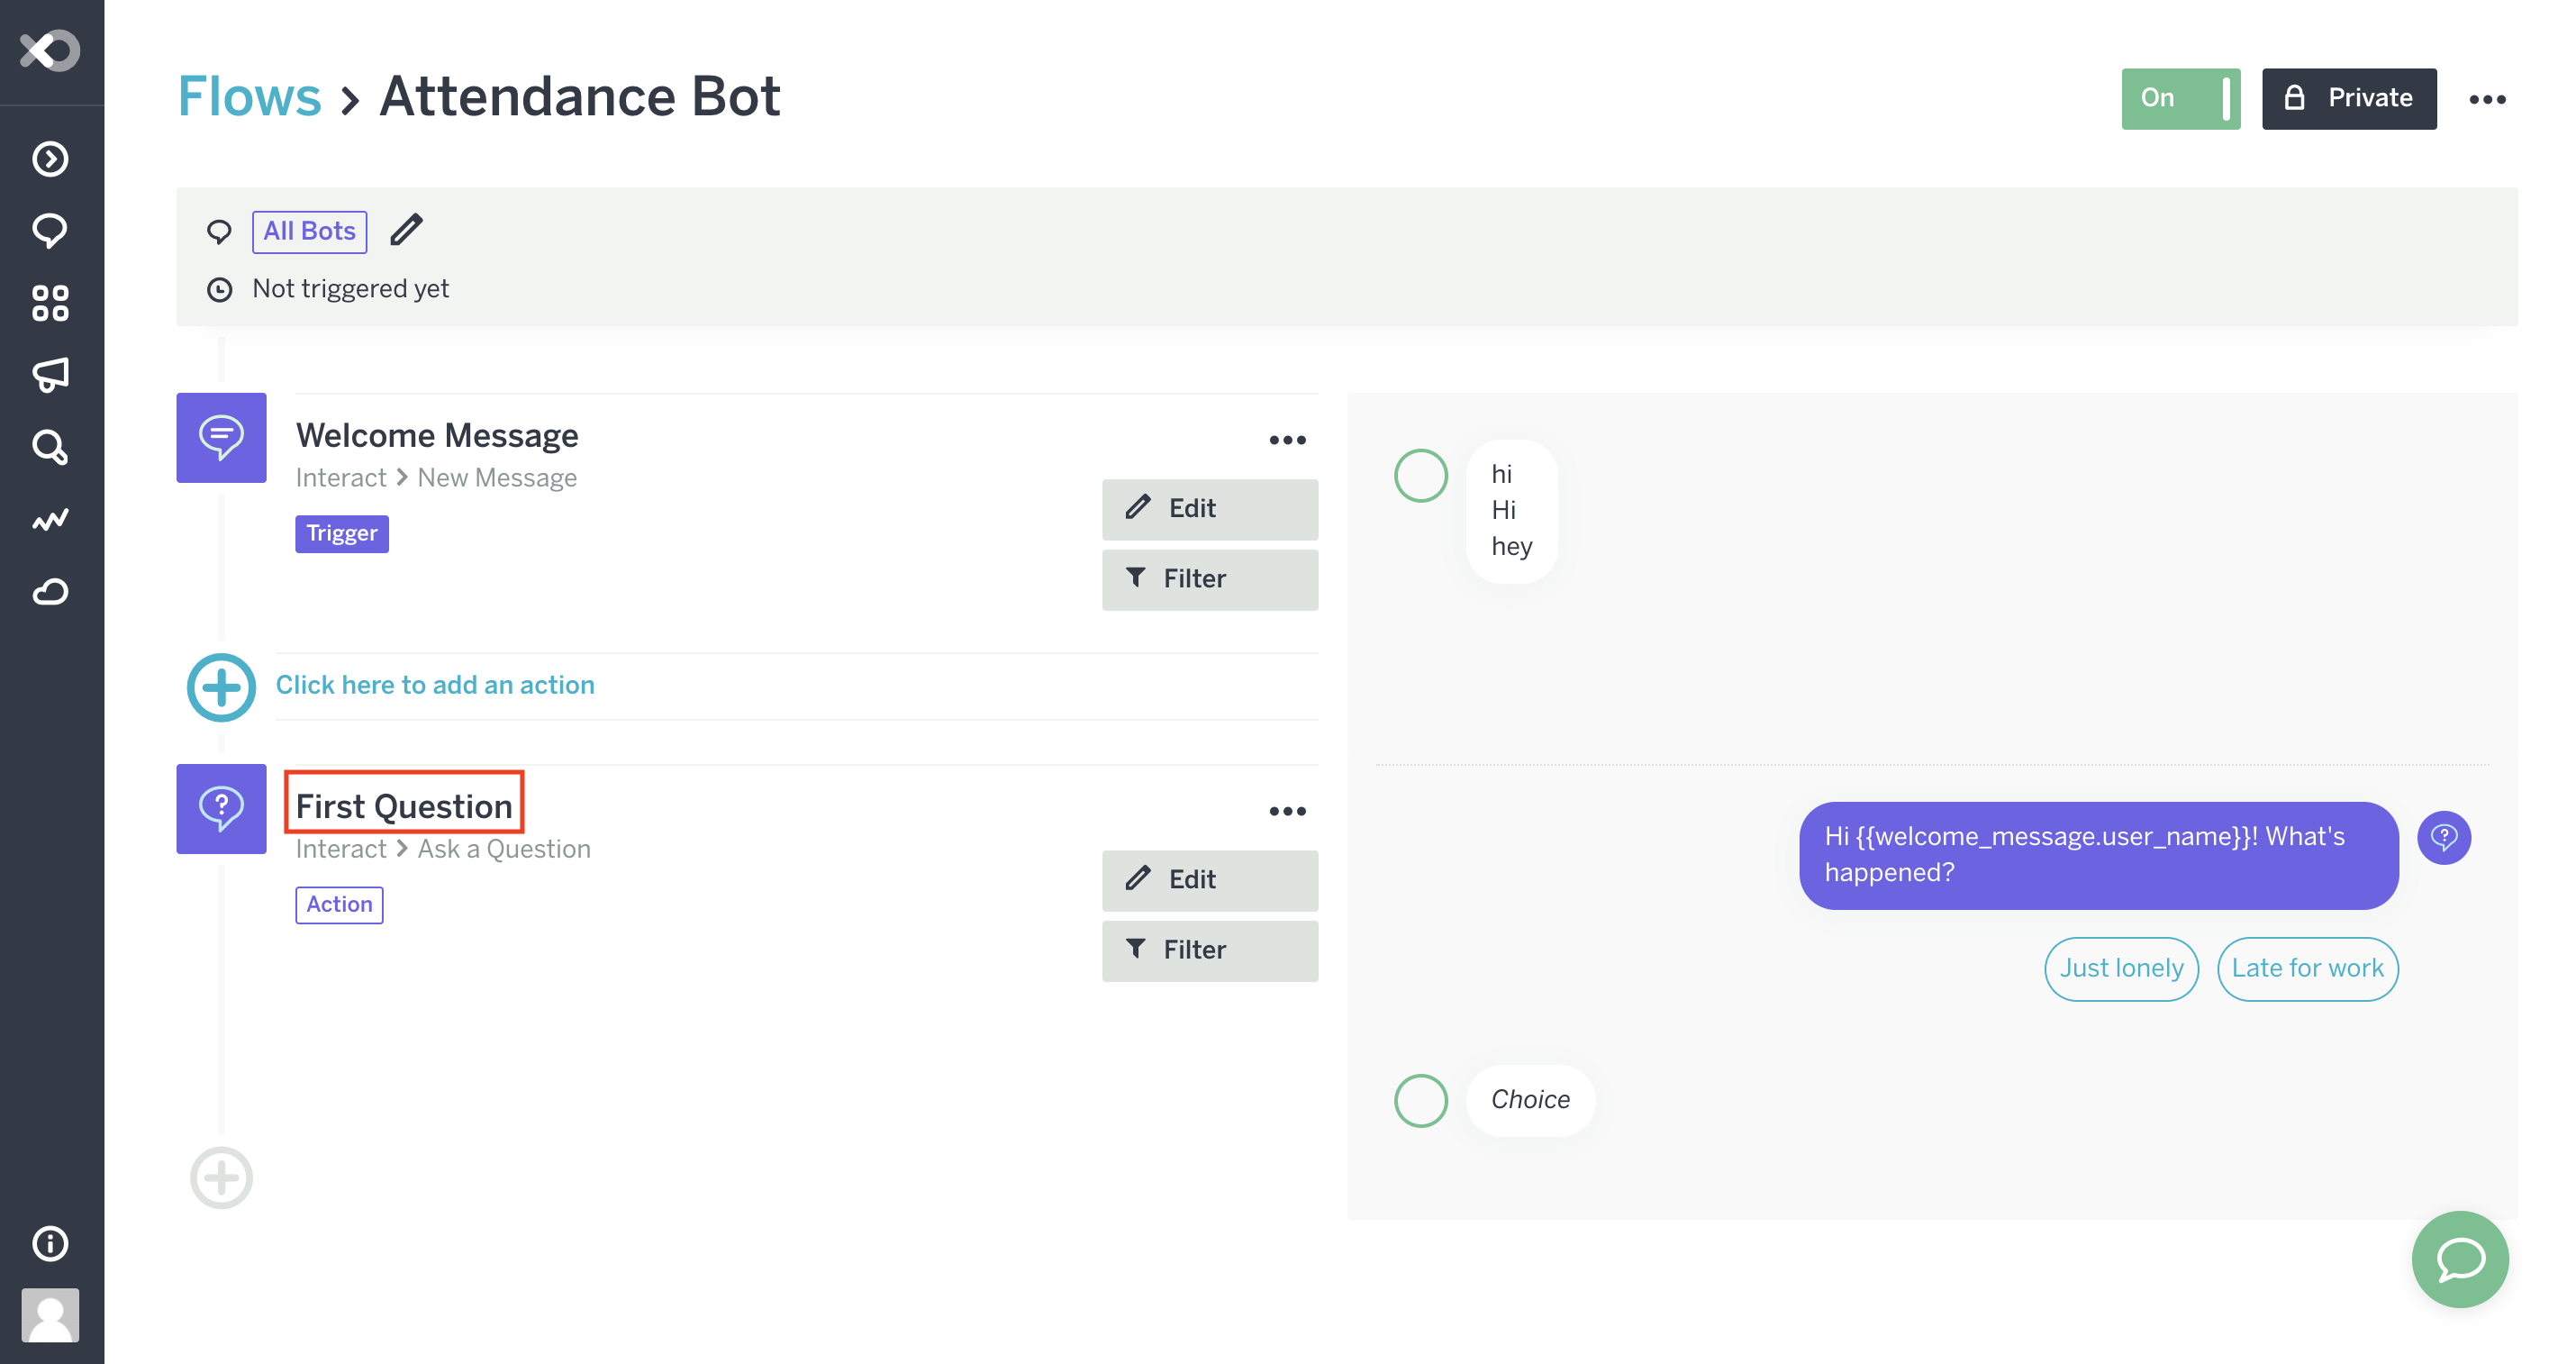Click the pencil icon next to All Bots

pos(406,231)
